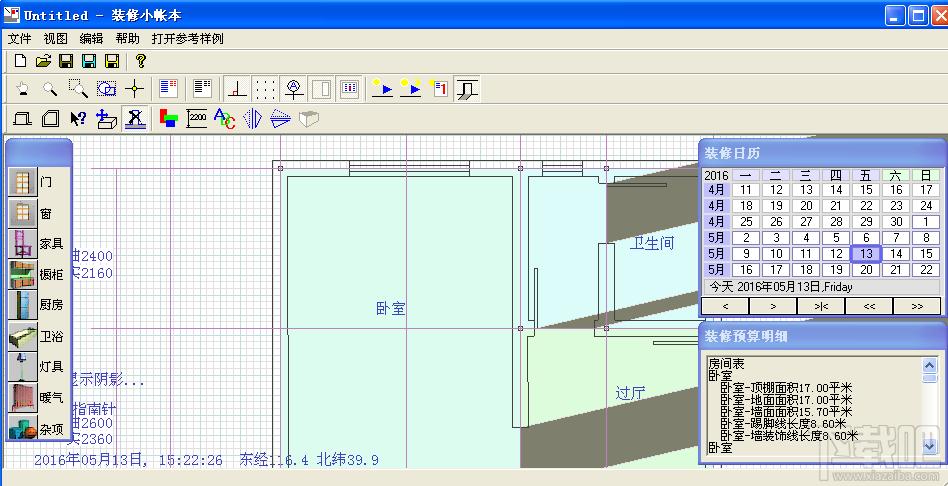Open a file with the folder icon
Screen dimensions: 948x486
click(43, 60)
